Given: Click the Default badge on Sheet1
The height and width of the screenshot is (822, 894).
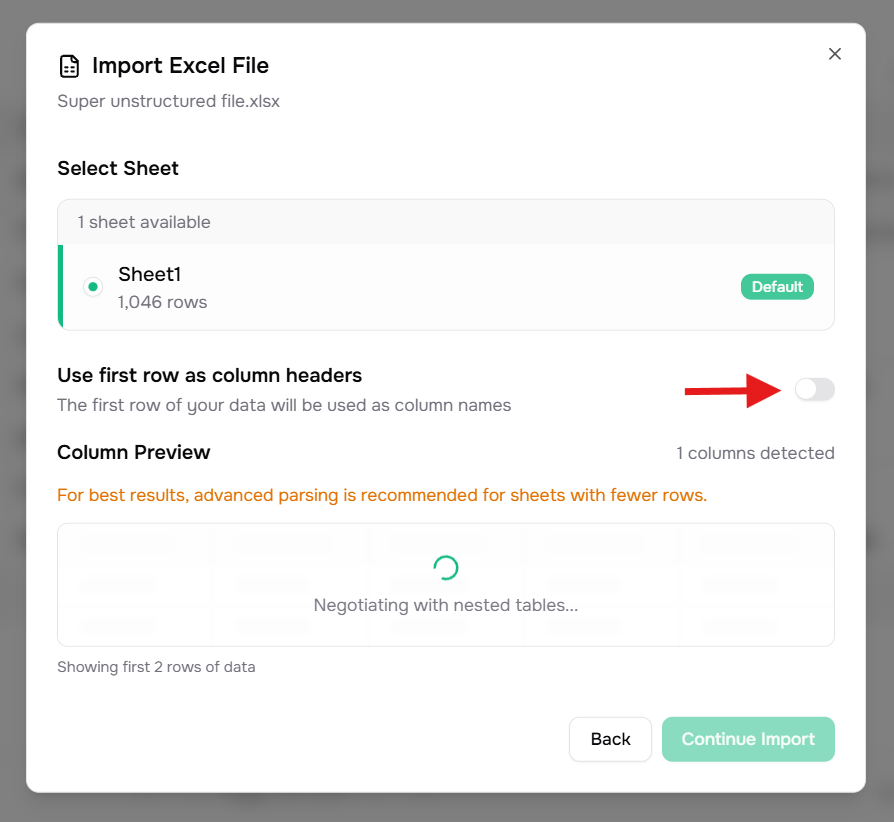Looking at the screenshot, I should (777, 286).
